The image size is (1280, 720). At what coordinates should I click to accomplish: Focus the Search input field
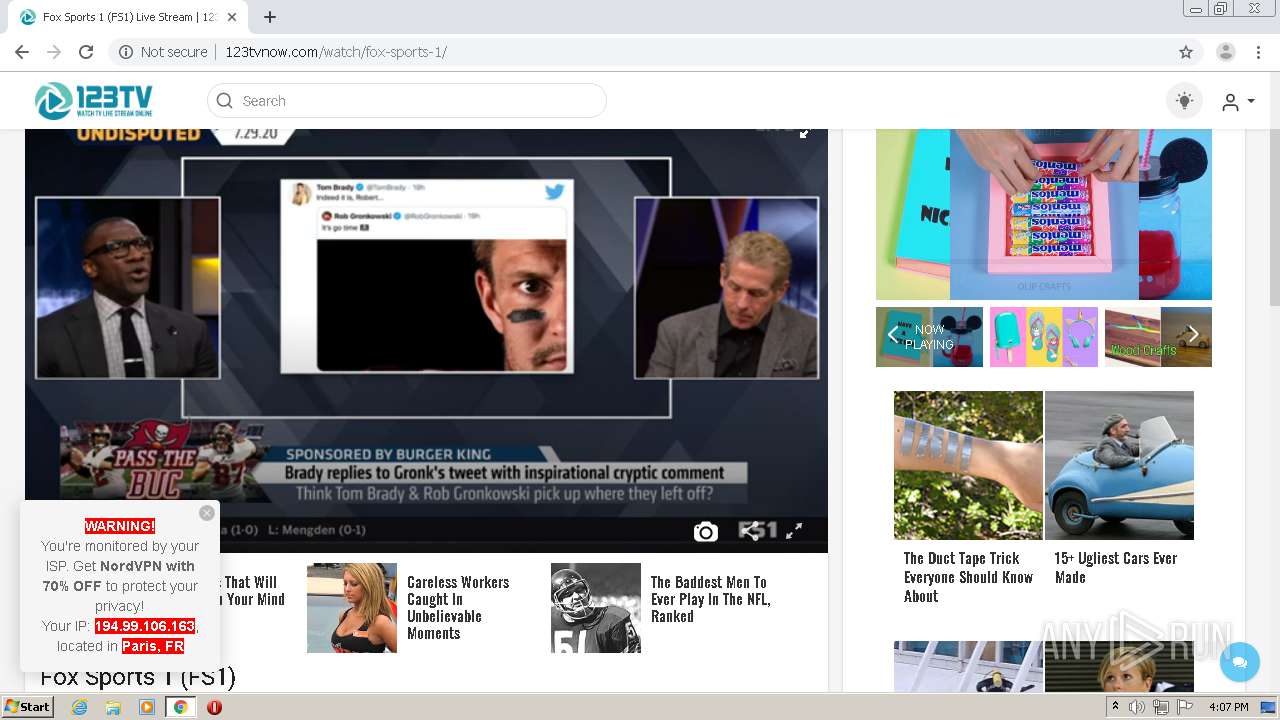point(407,101)
